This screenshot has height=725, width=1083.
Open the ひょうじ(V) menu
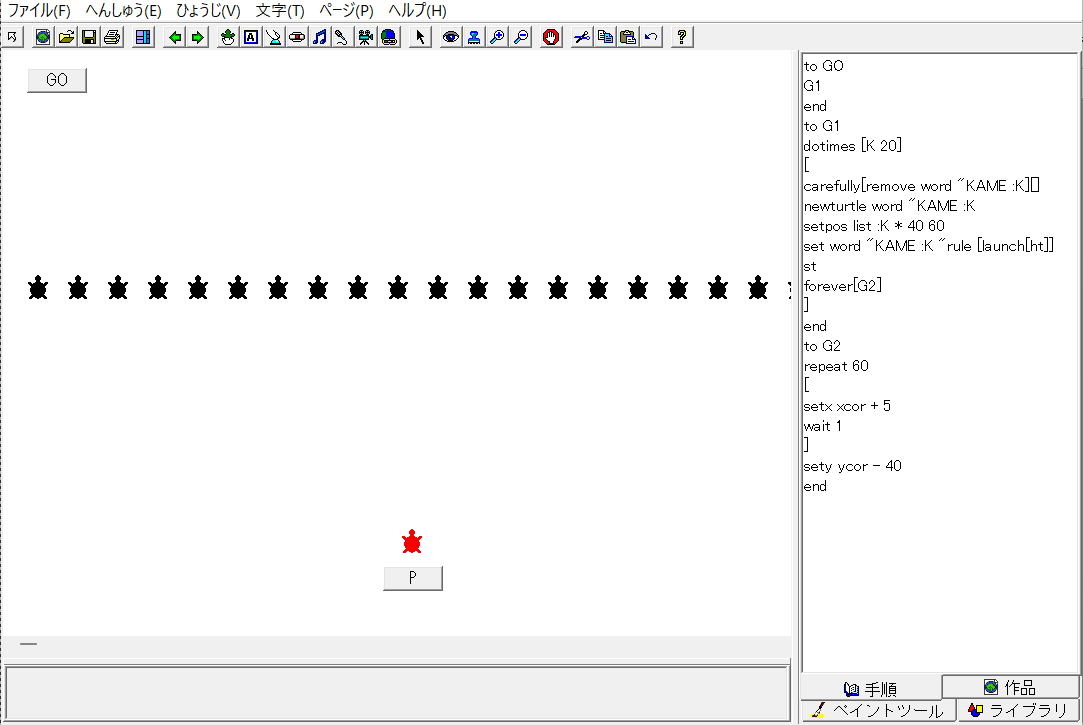pyautogui.click(x=208, y=10)
